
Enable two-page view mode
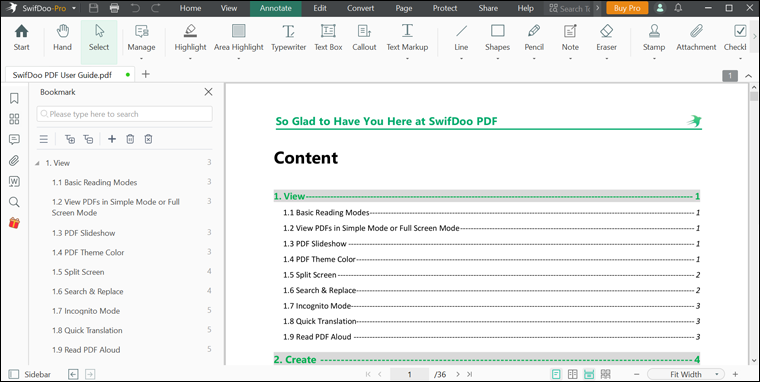pos(572,374)
